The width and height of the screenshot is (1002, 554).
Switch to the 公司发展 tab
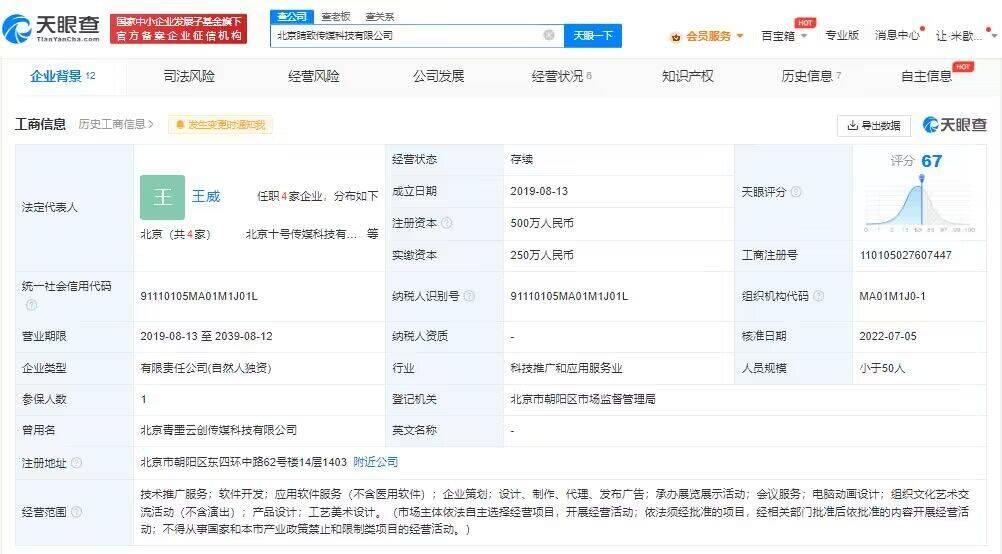coord(438,76)
